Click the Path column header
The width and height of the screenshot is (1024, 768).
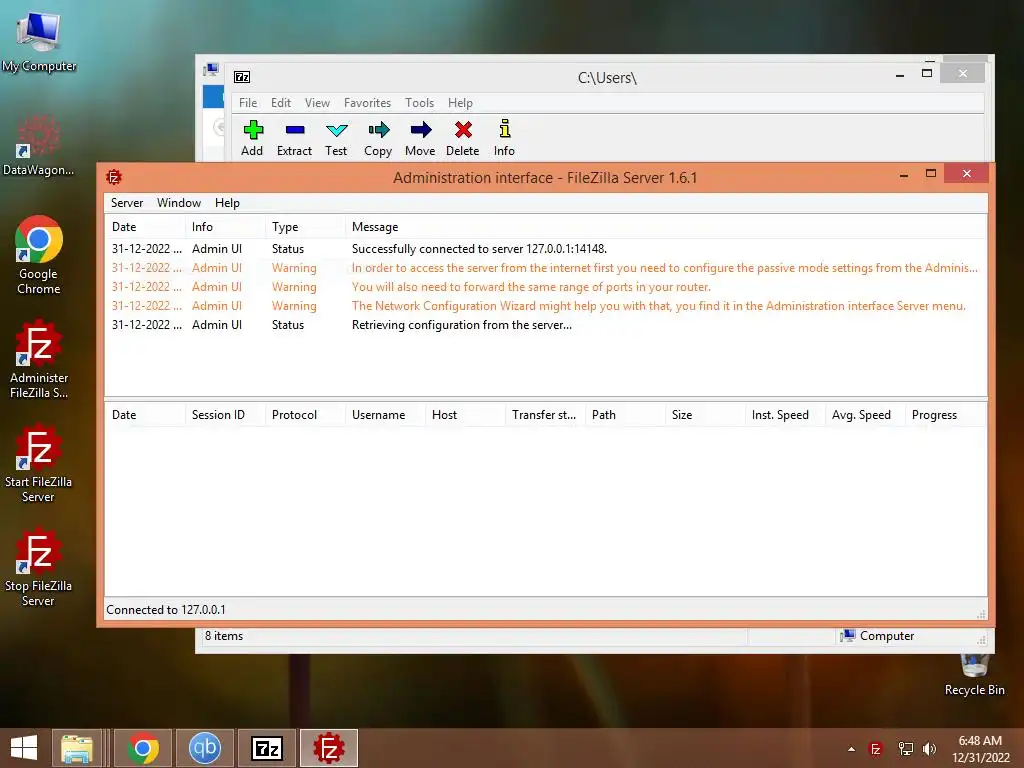tap(625, 415)
